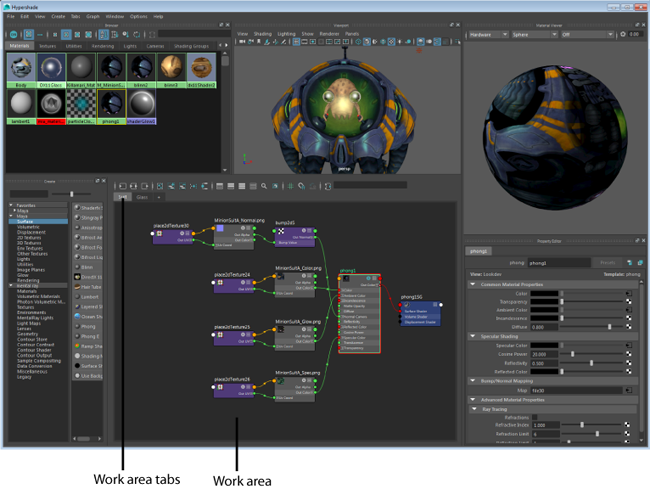Collapse the mental ray tree category
Screen dimensions: 650x489
tap(11, 286)
